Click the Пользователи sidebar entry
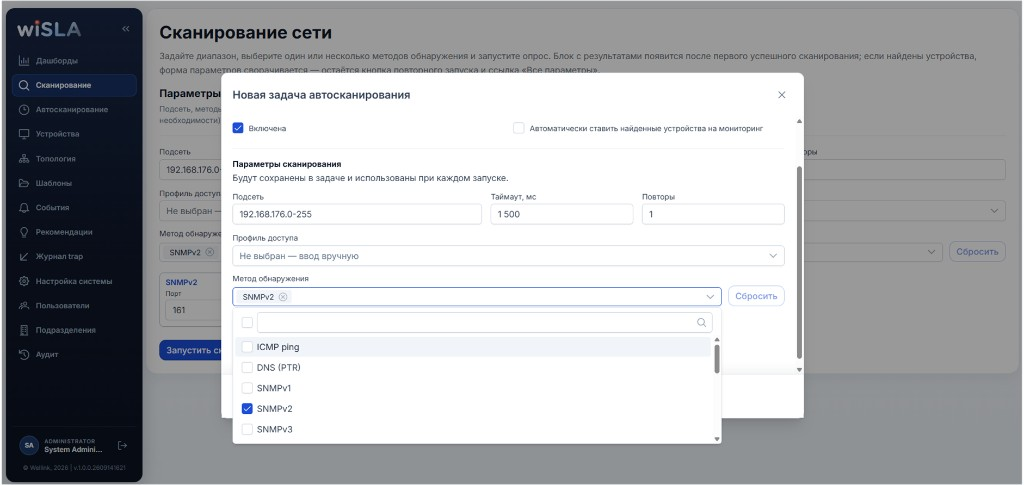The image size is (1024, 485). tap(74, 305)
